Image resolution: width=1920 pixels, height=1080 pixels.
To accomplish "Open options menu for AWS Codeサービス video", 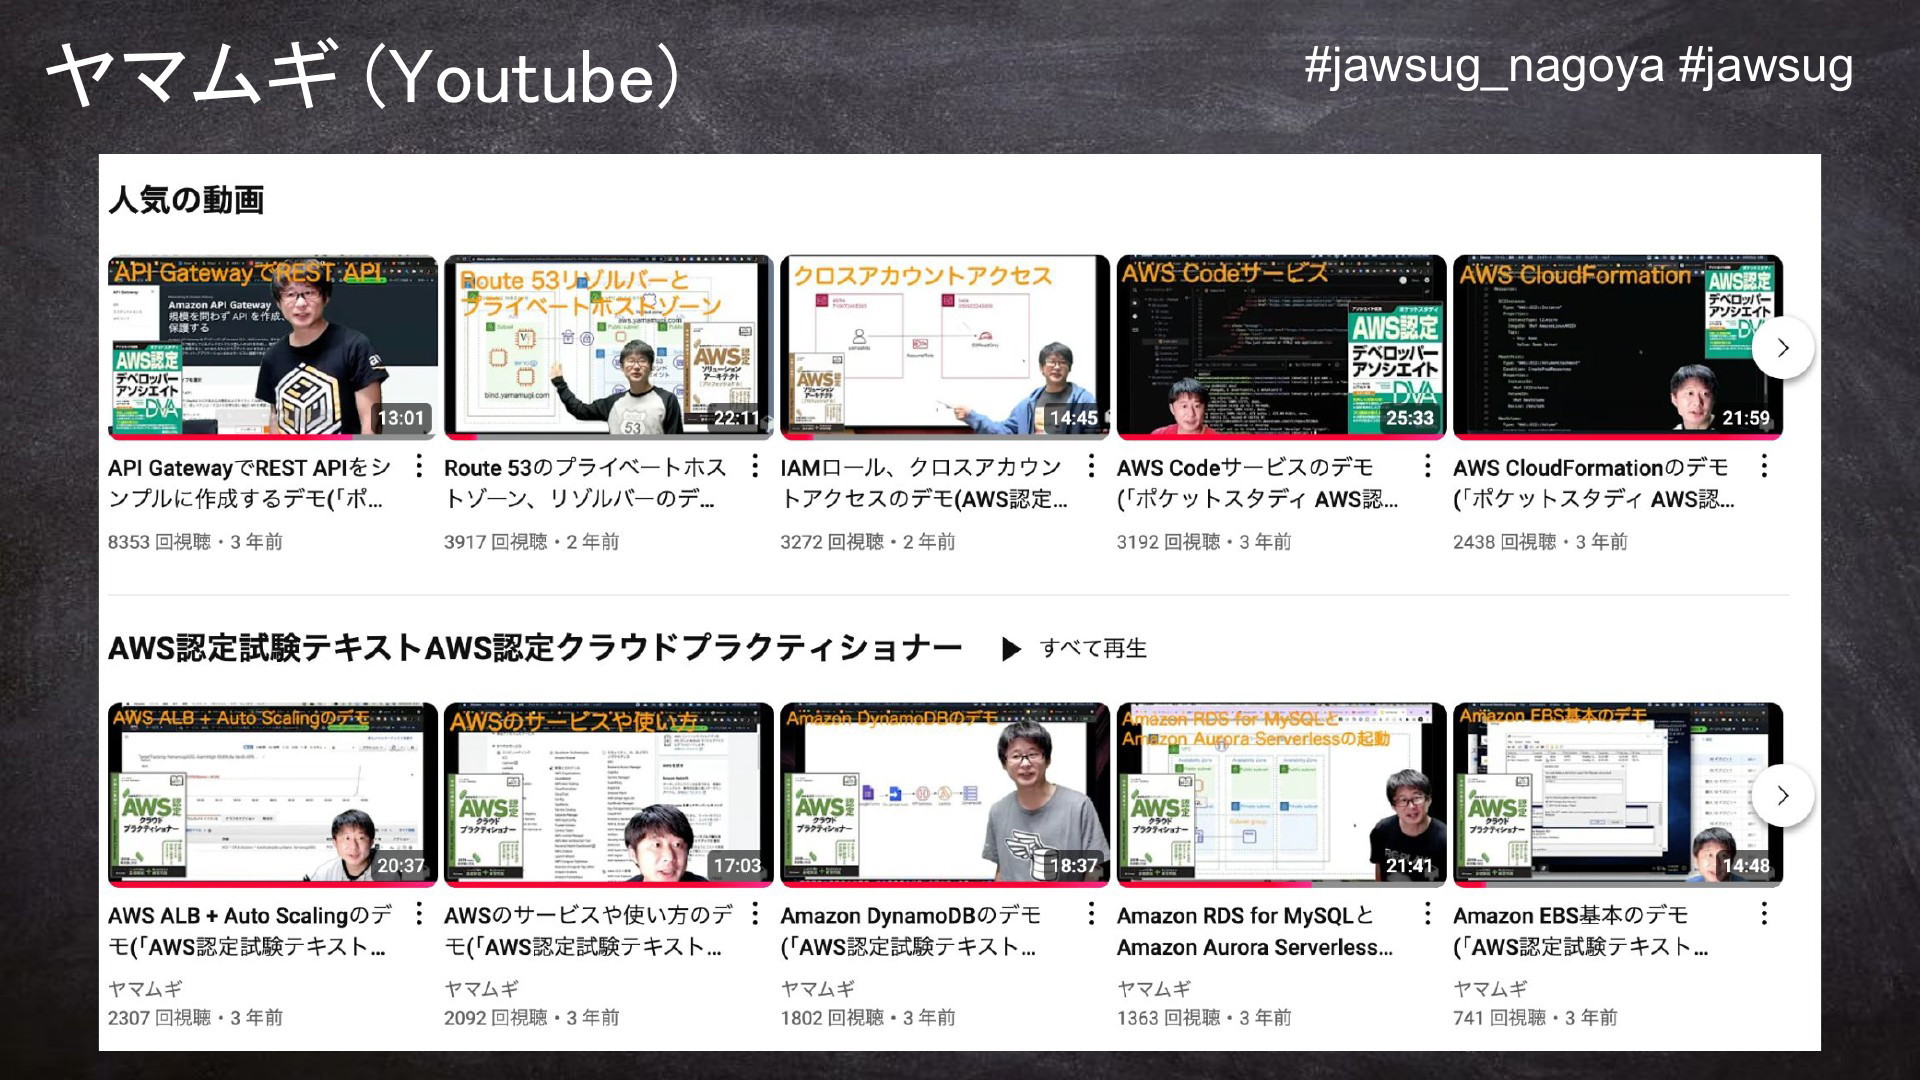I will click(x=1427, y=466).
